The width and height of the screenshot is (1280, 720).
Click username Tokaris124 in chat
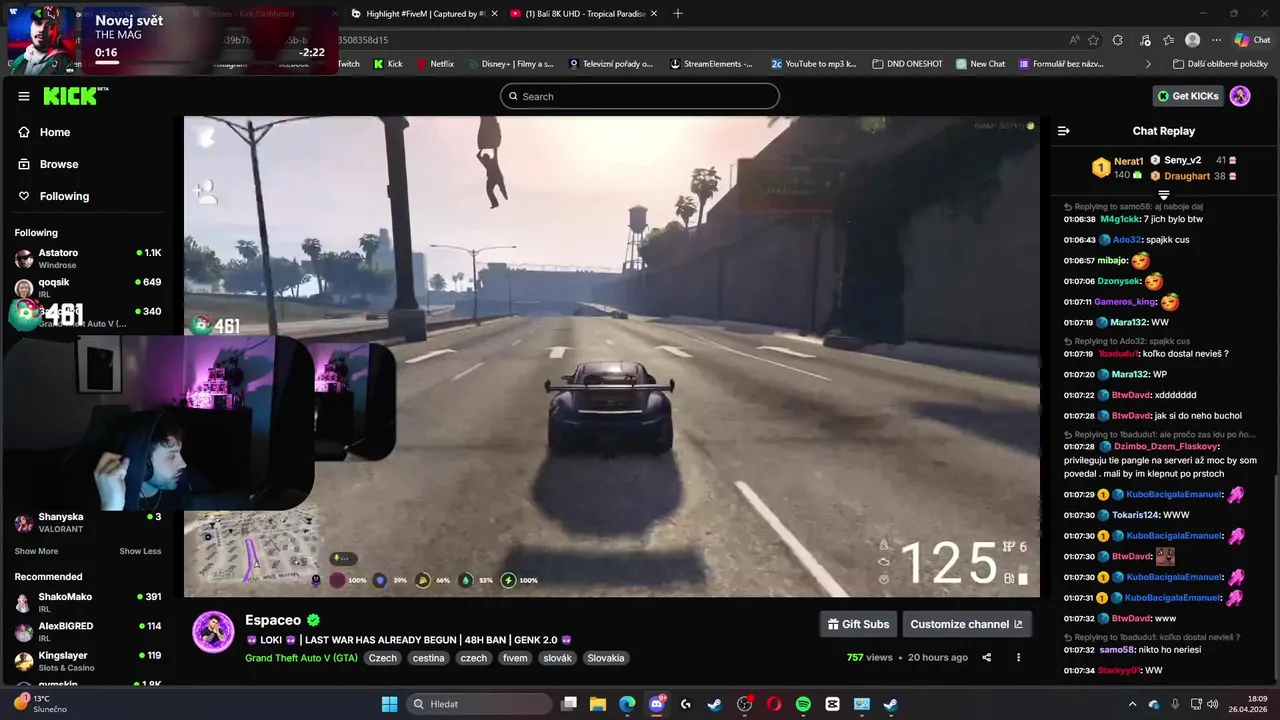[1135, 515]
